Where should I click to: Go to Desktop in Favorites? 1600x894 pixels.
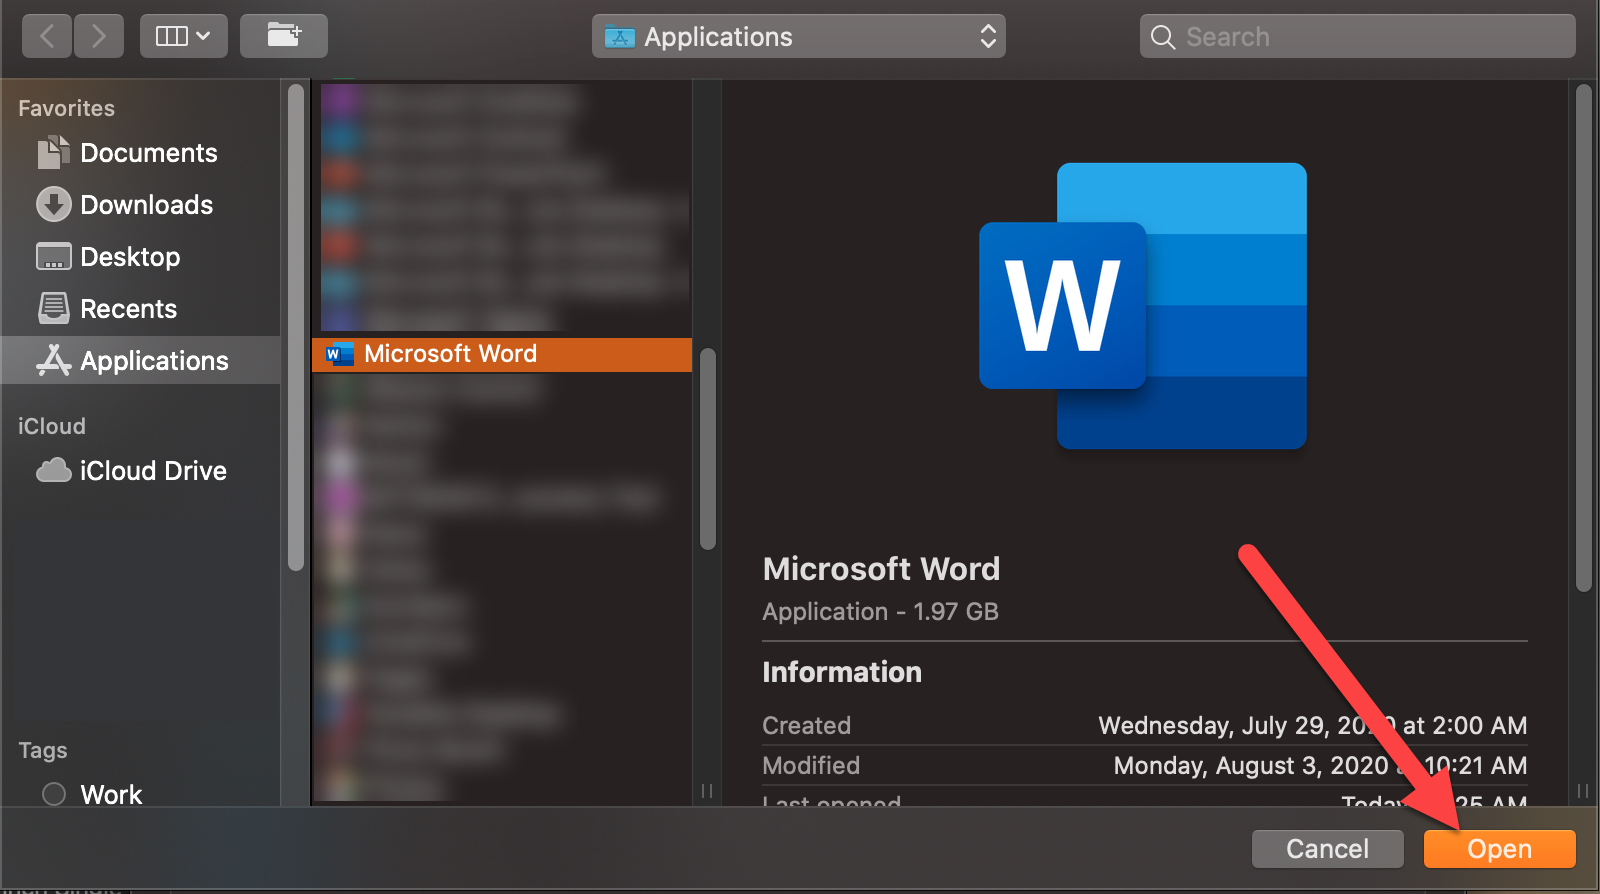tap(140, 257)
